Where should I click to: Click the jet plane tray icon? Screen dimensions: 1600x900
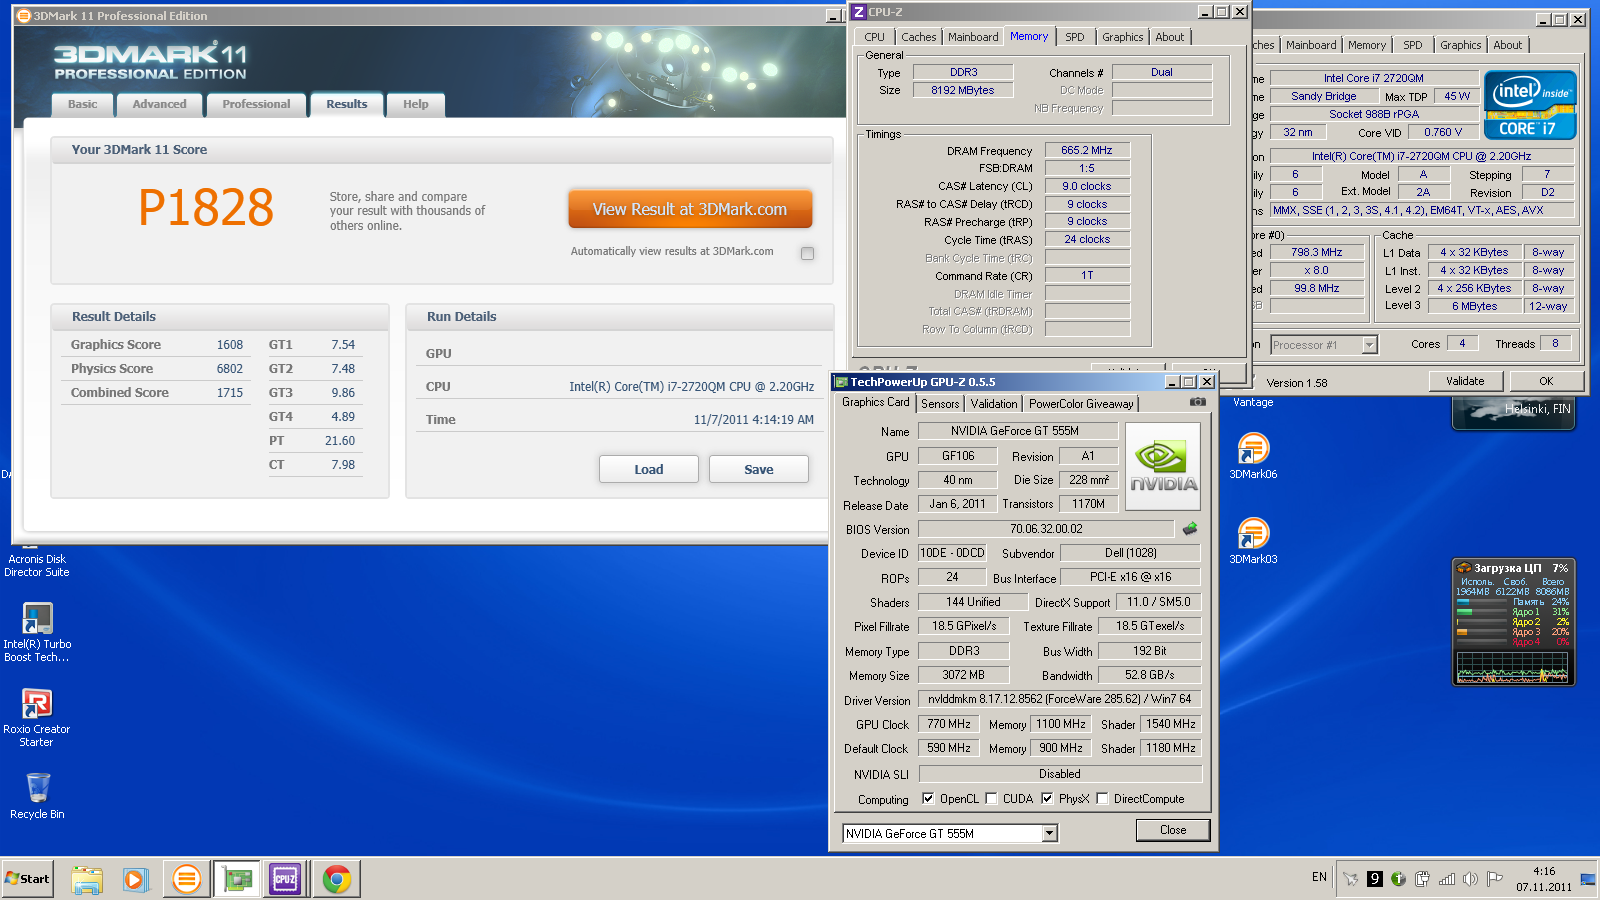point(1351,879)
